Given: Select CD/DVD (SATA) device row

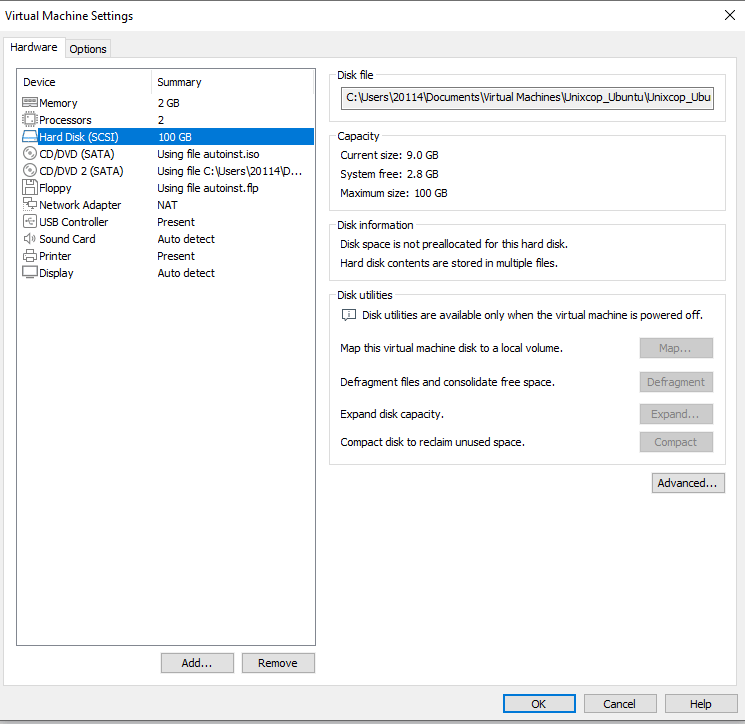Looking at the screenshot, I should [167, 154].
